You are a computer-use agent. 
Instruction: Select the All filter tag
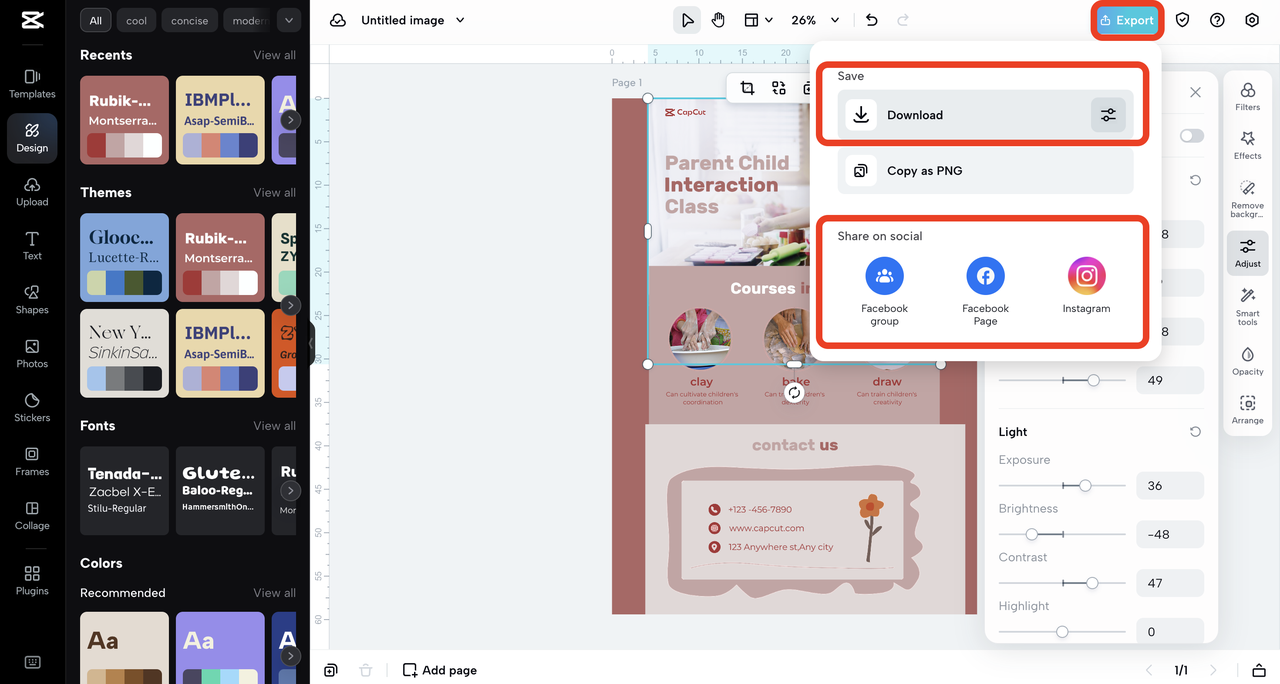click(x=95, y=20)
